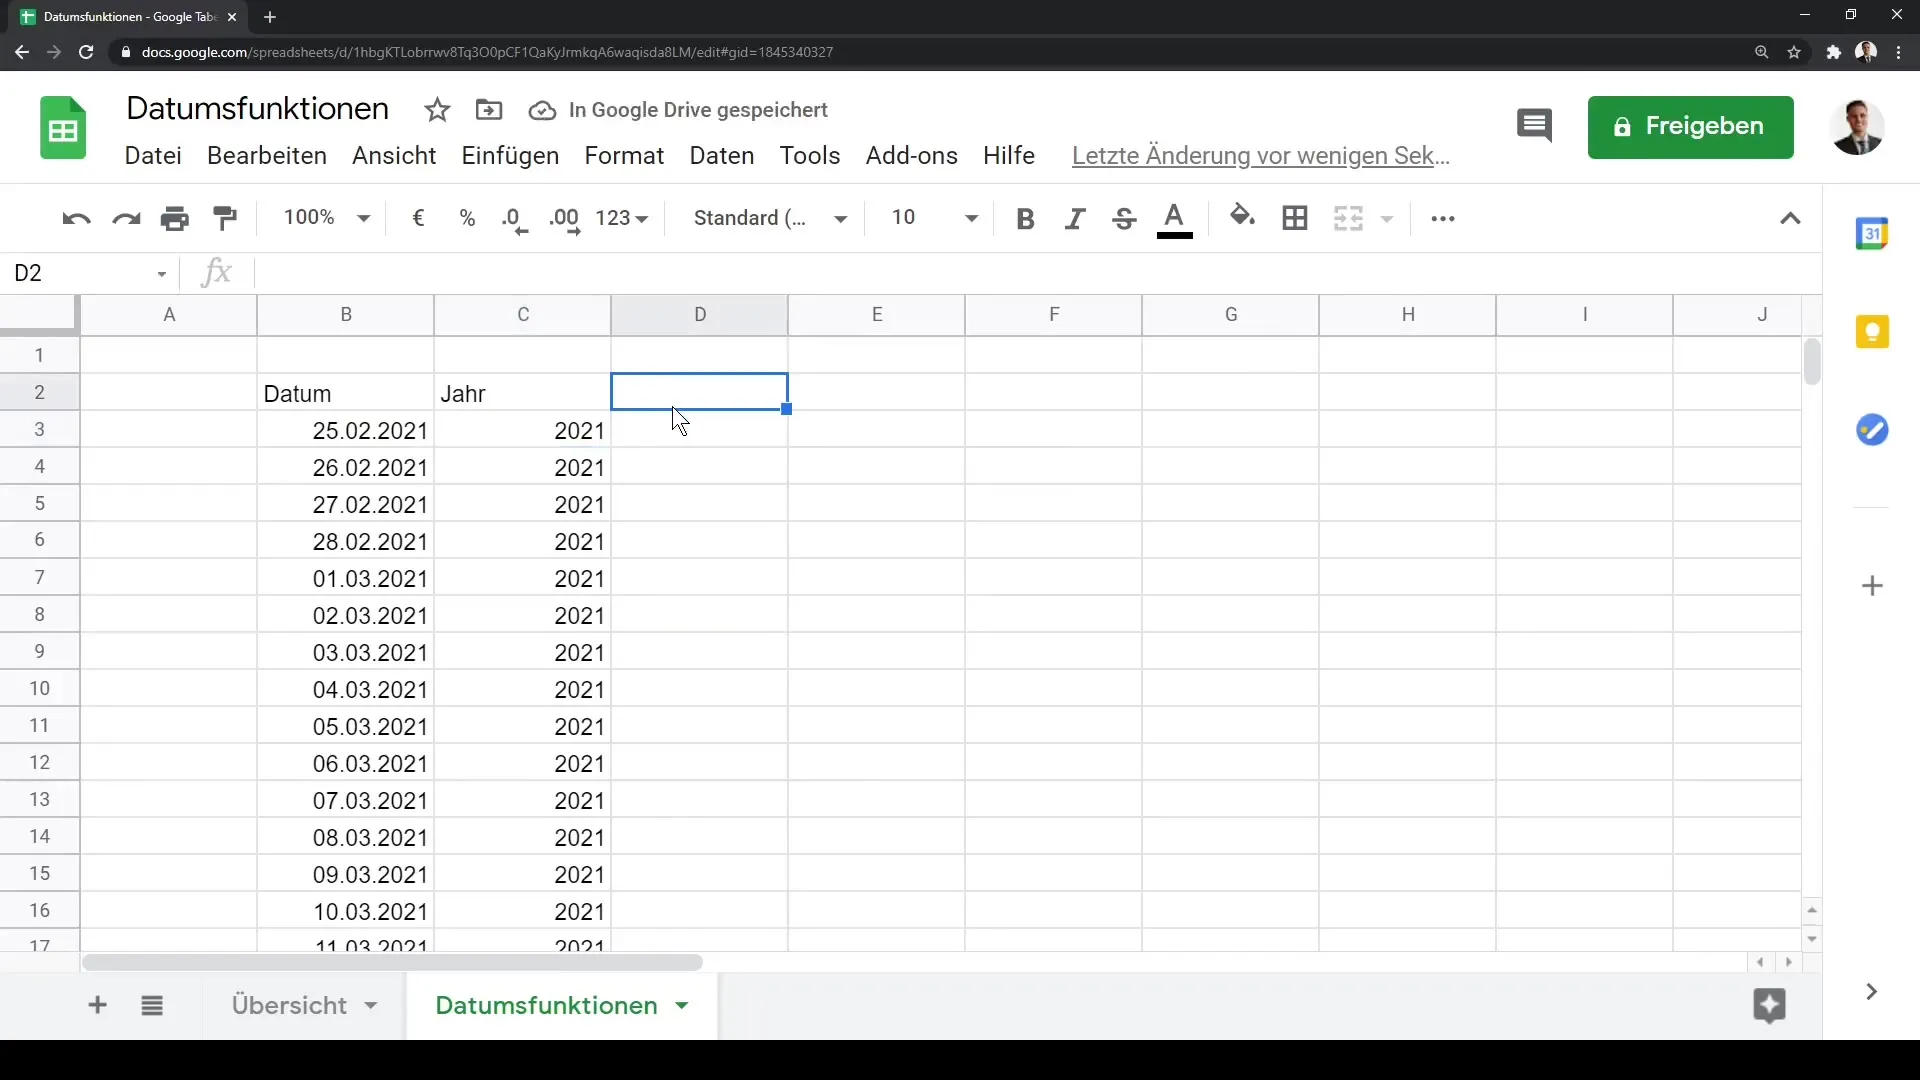This screenshot has width=1920, height=1080.
Task: Select the cell containing 25.02.2021
Action: tap(345, 430)
